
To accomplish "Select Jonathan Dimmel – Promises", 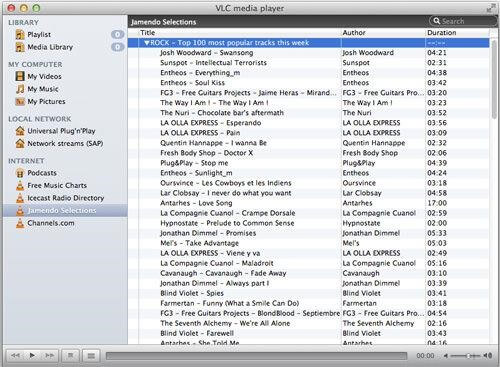I will click(x=208, y=233).
